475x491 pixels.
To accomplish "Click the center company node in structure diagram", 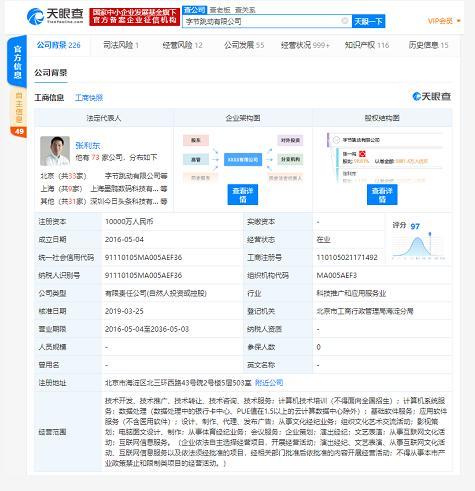I will click(x=243, y=160).
